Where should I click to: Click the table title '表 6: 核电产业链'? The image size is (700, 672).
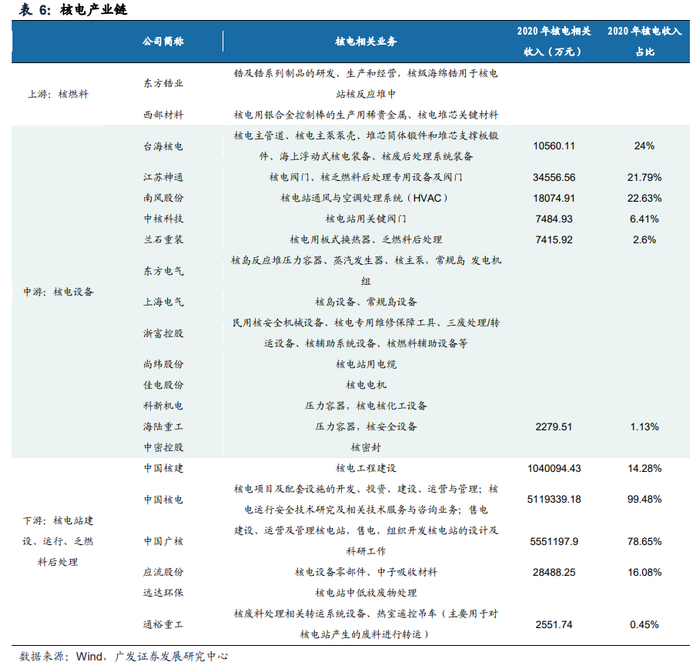click(73, 9)
